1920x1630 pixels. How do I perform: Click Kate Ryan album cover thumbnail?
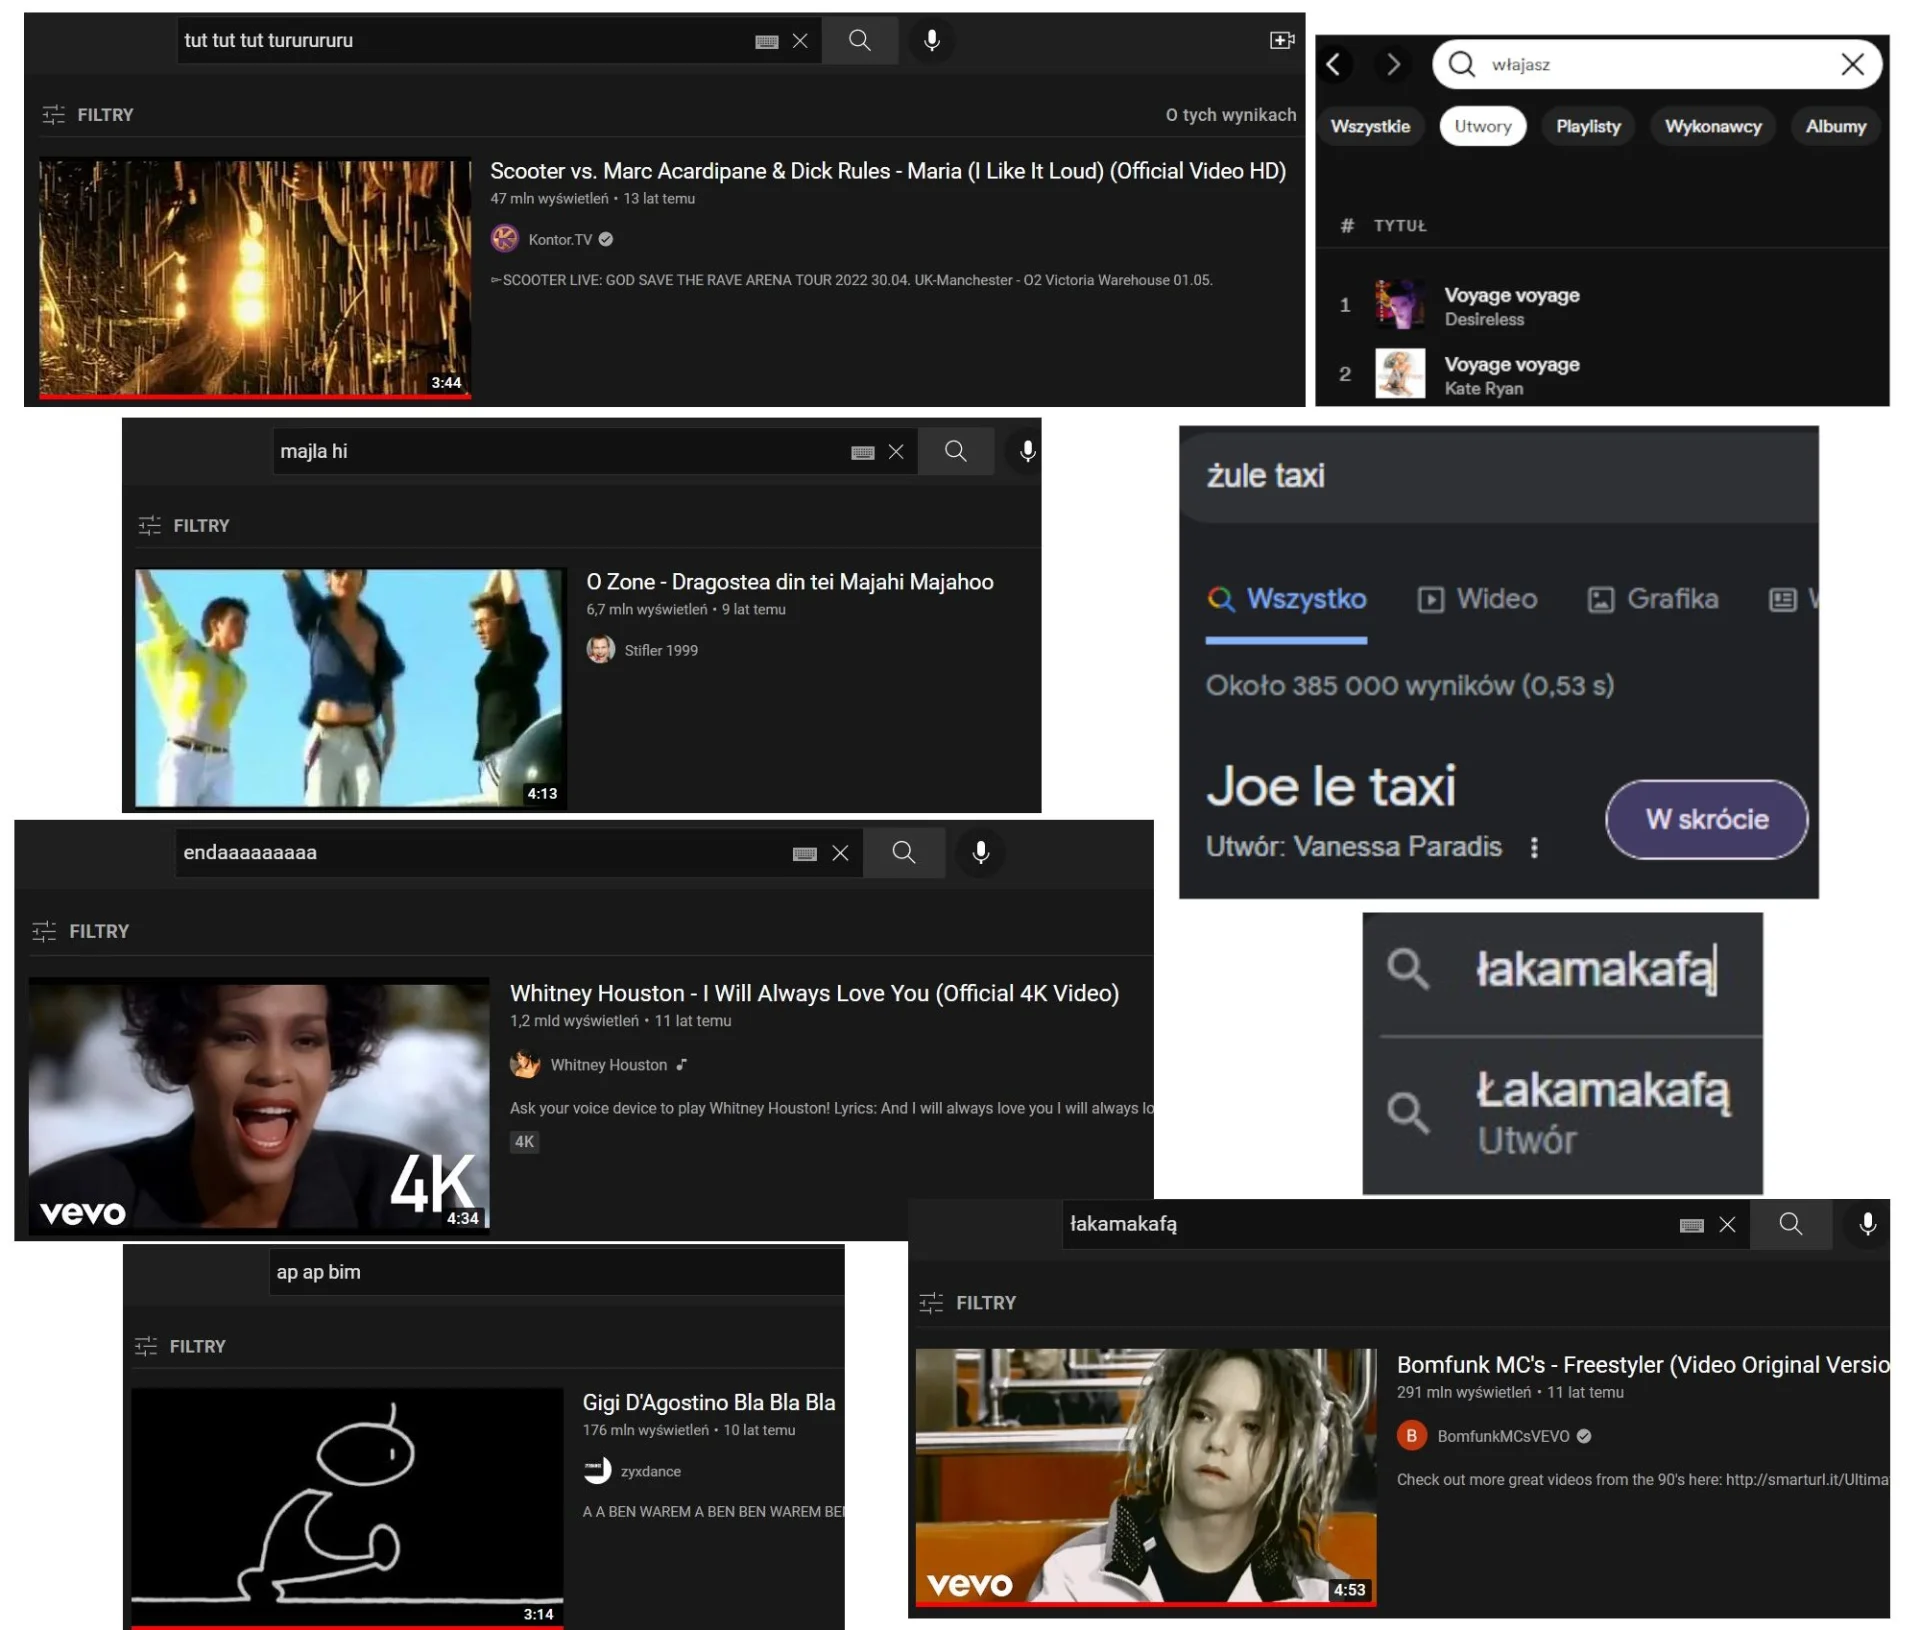1399,374
